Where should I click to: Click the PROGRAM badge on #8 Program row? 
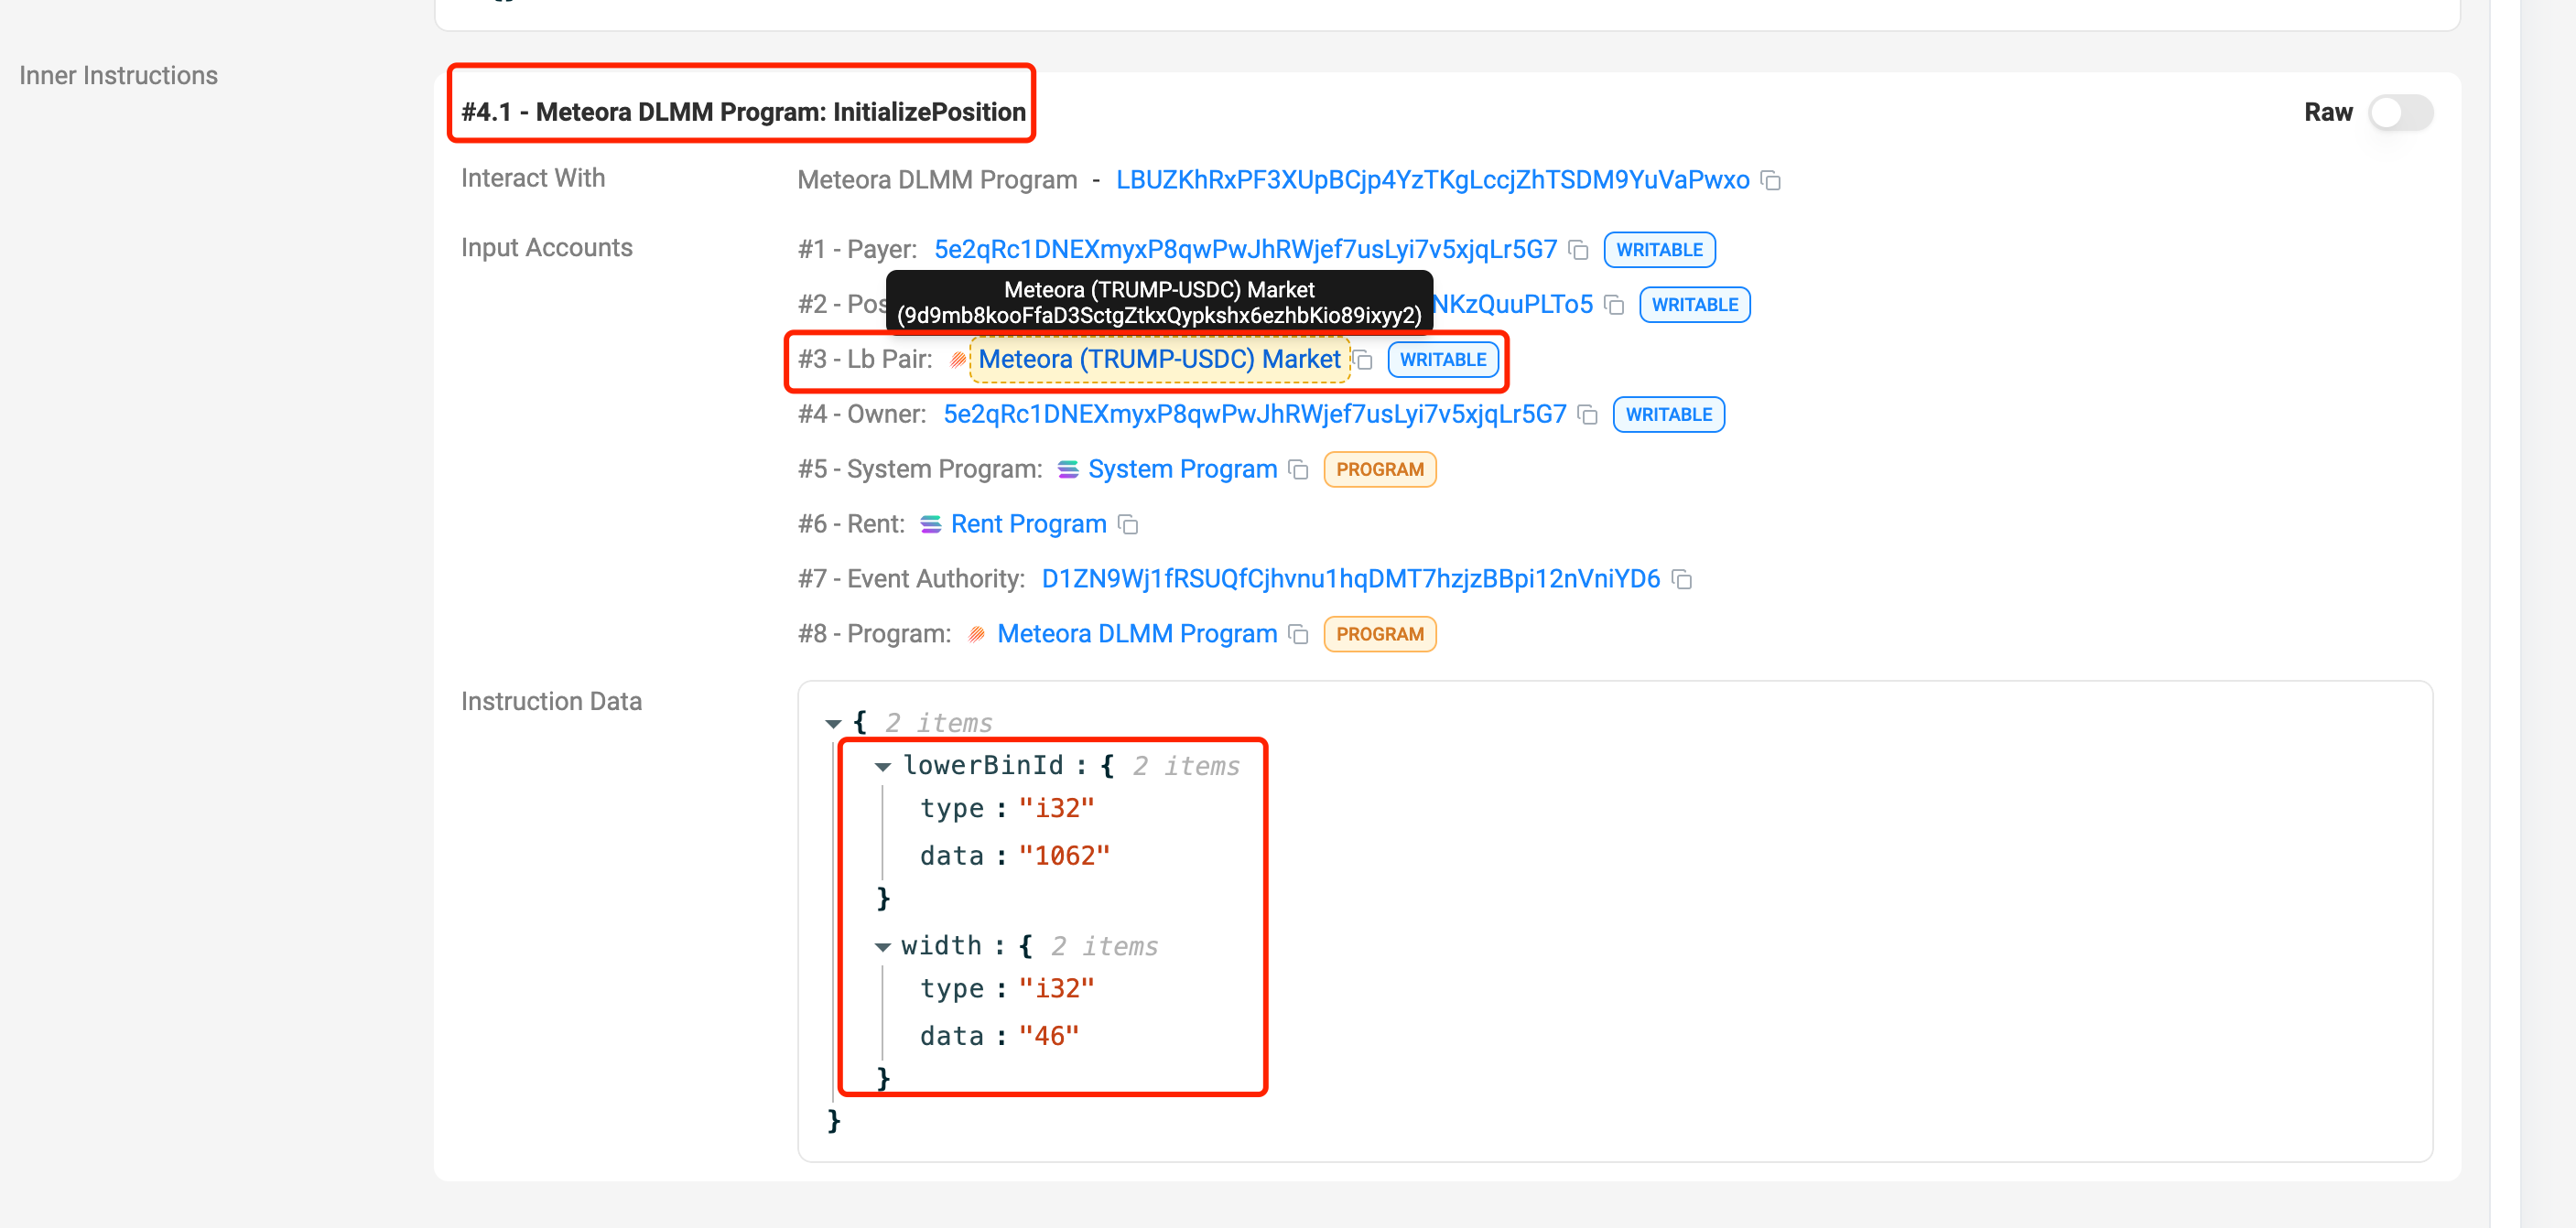tap(1379, 635)
